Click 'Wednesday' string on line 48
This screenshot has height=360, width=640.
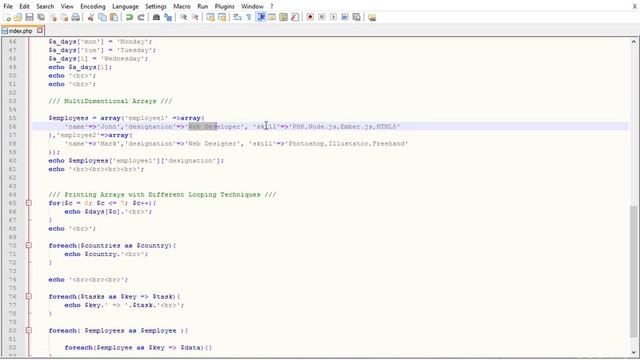point(123,59)
